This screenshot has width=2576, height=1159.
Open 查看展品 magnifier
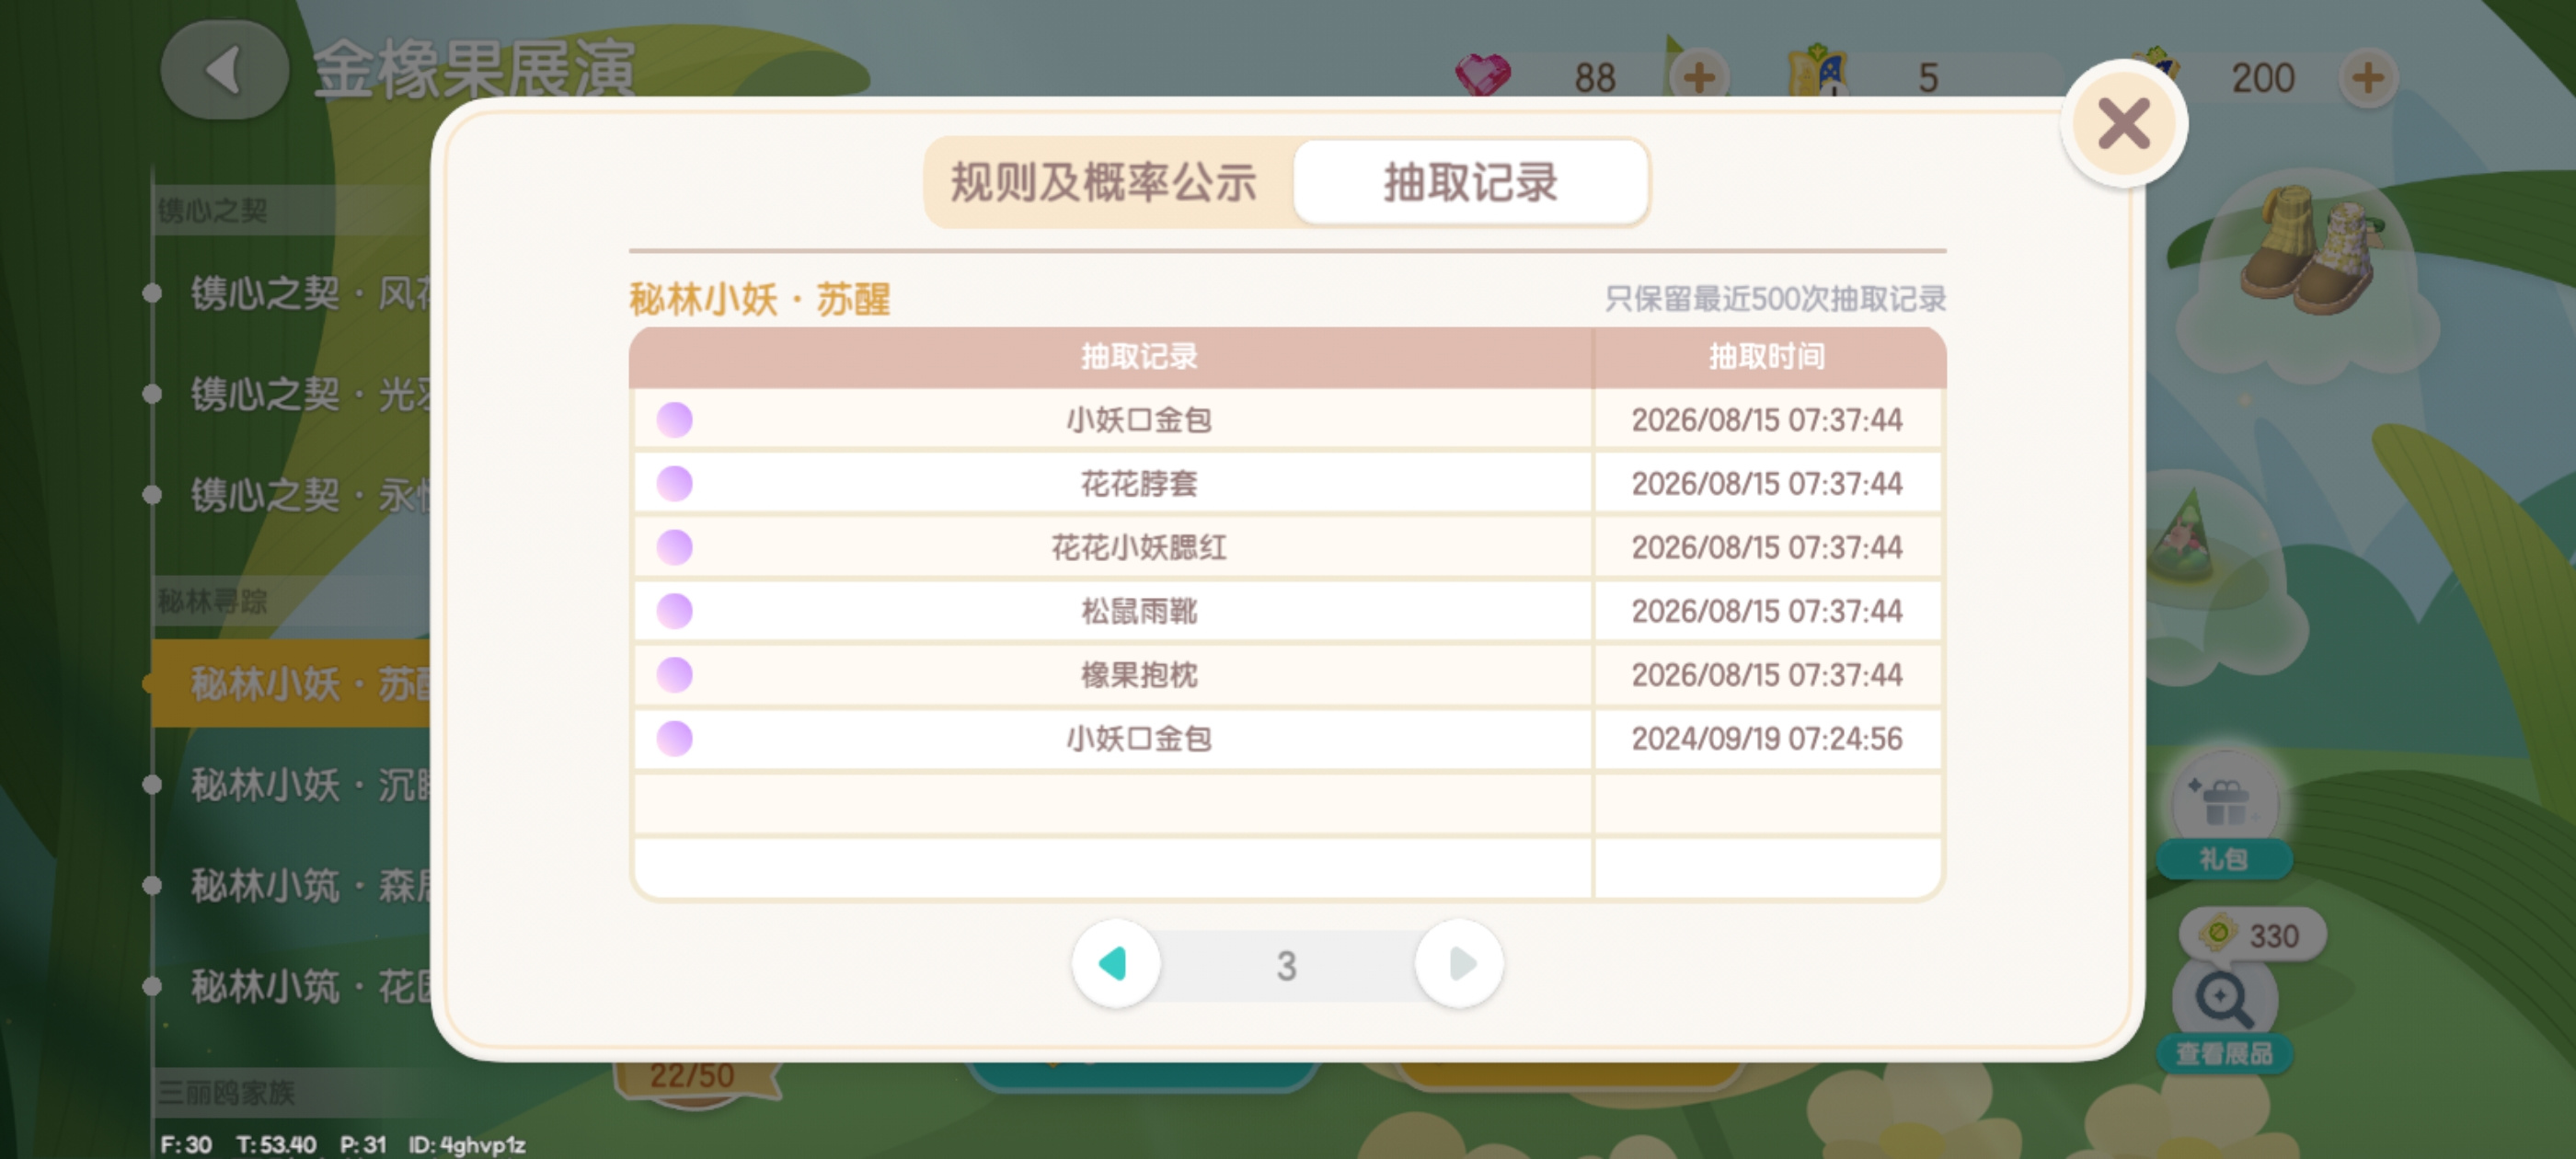click(2224, 1015)
